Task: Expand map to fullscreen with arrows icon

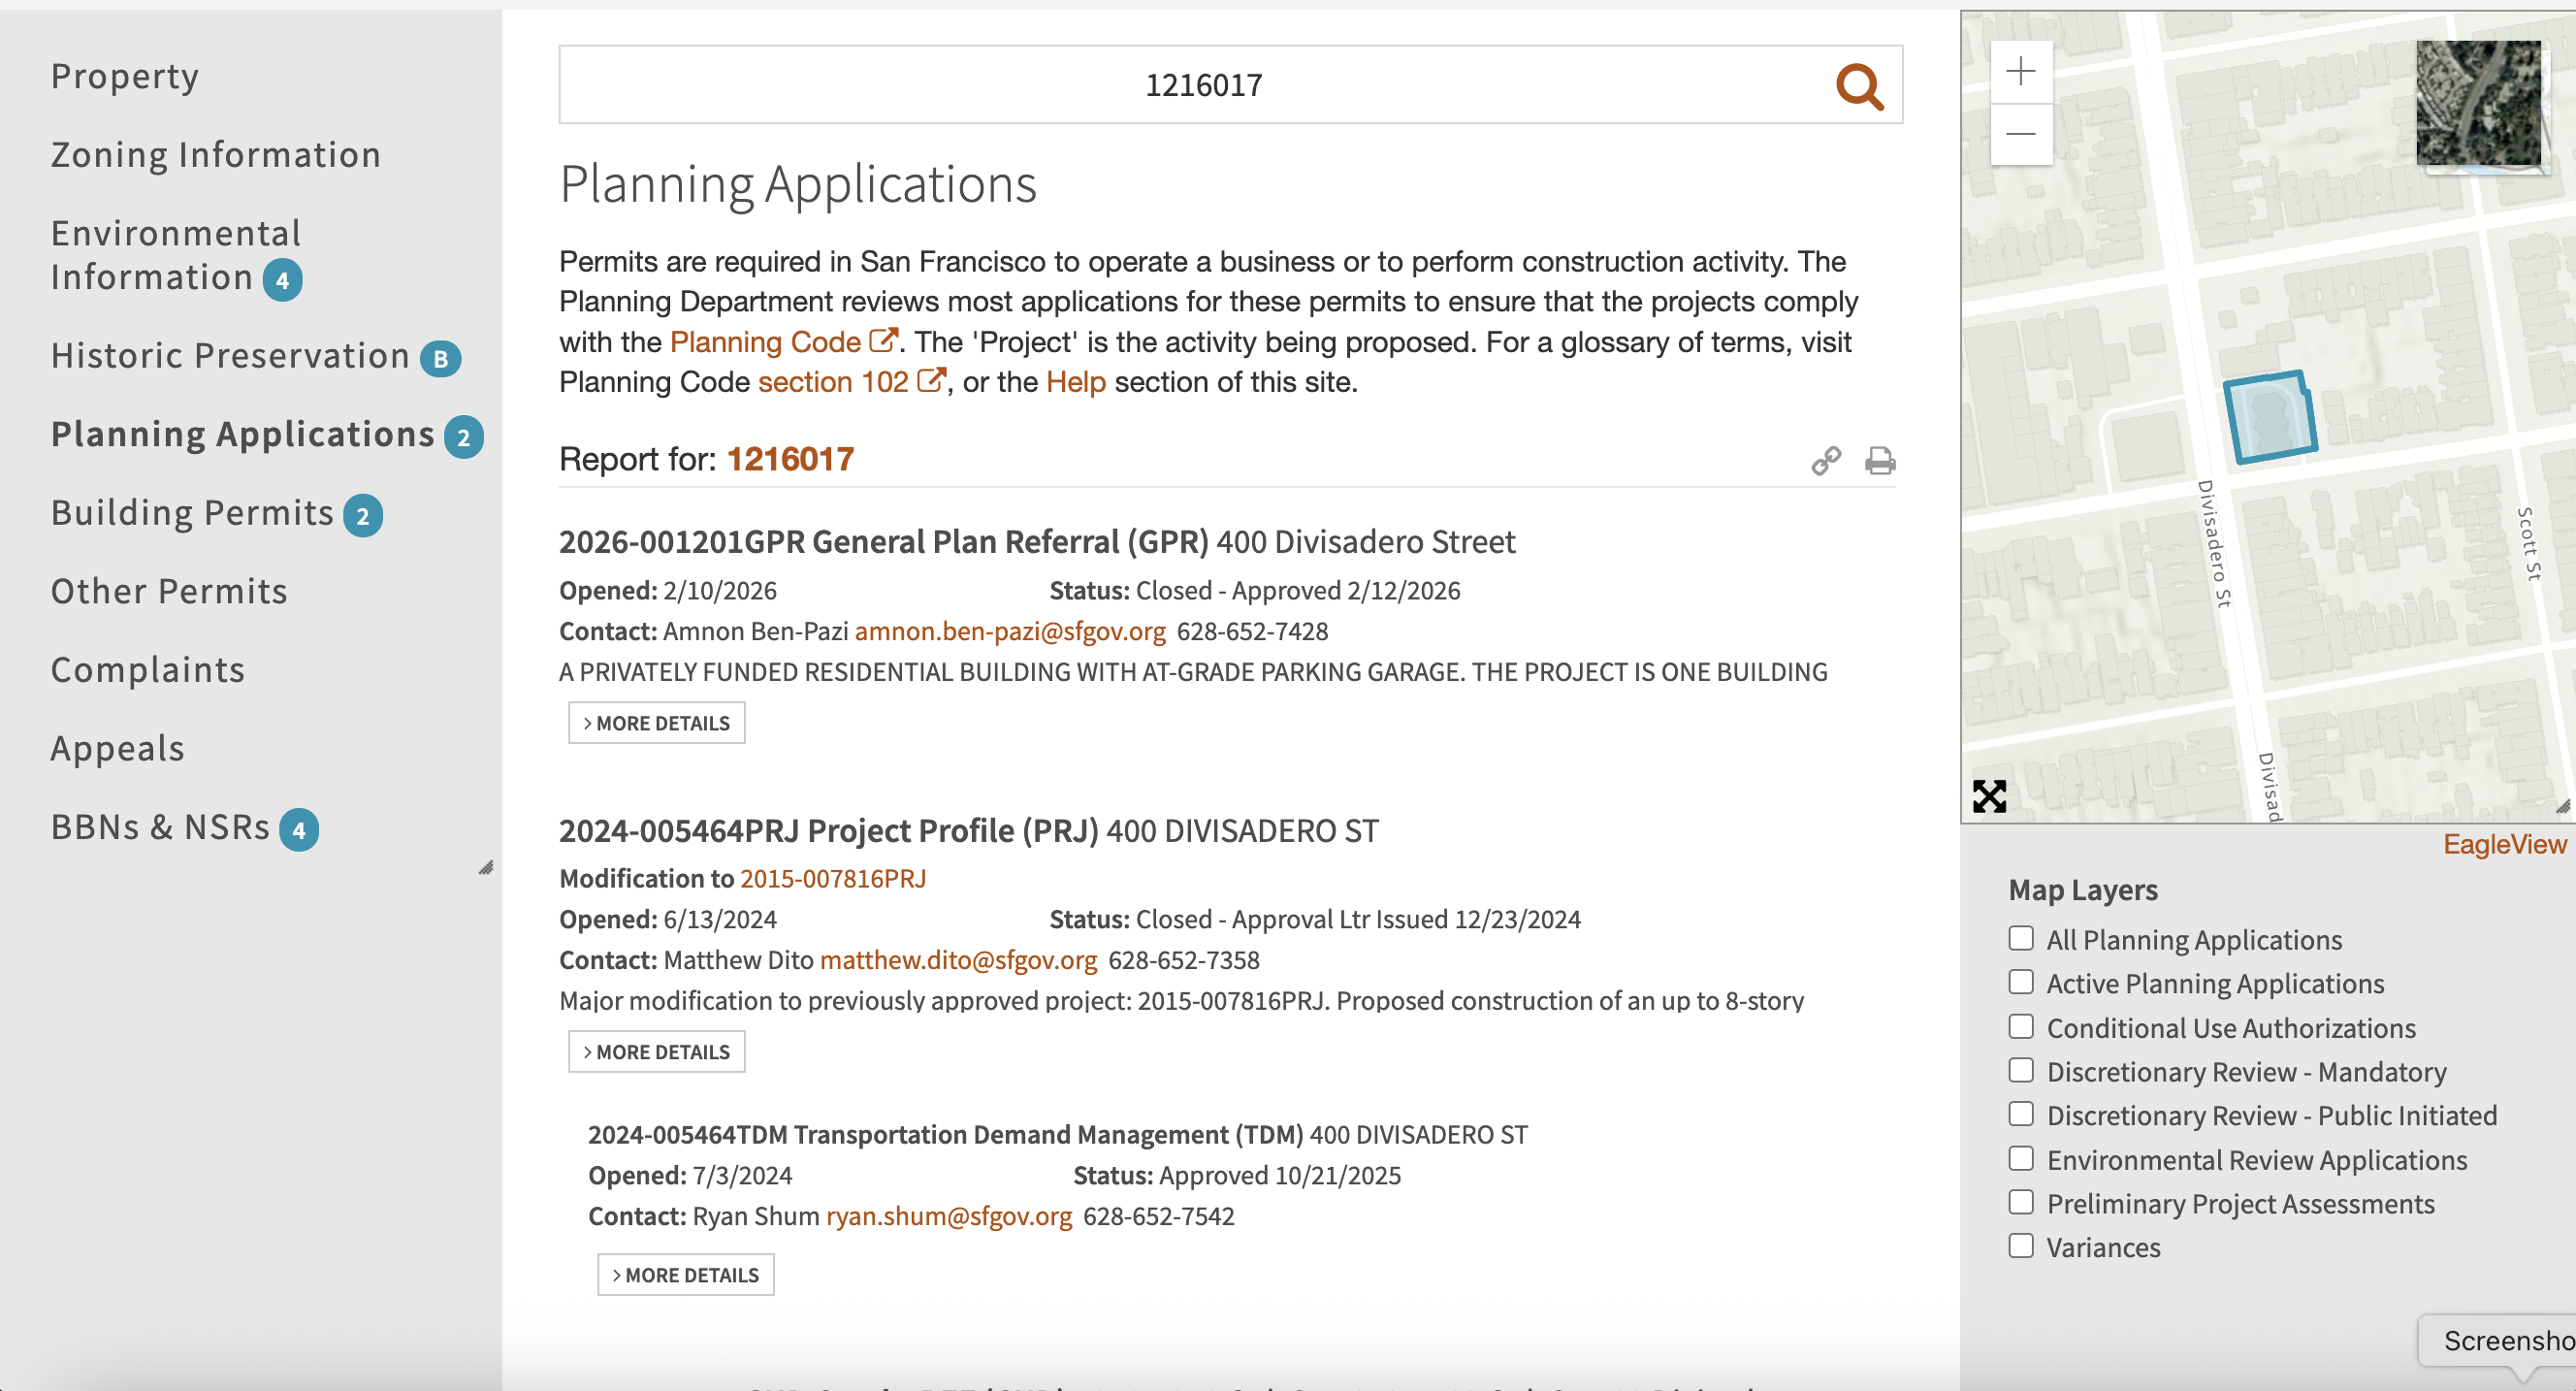Action: [1989, 796]
